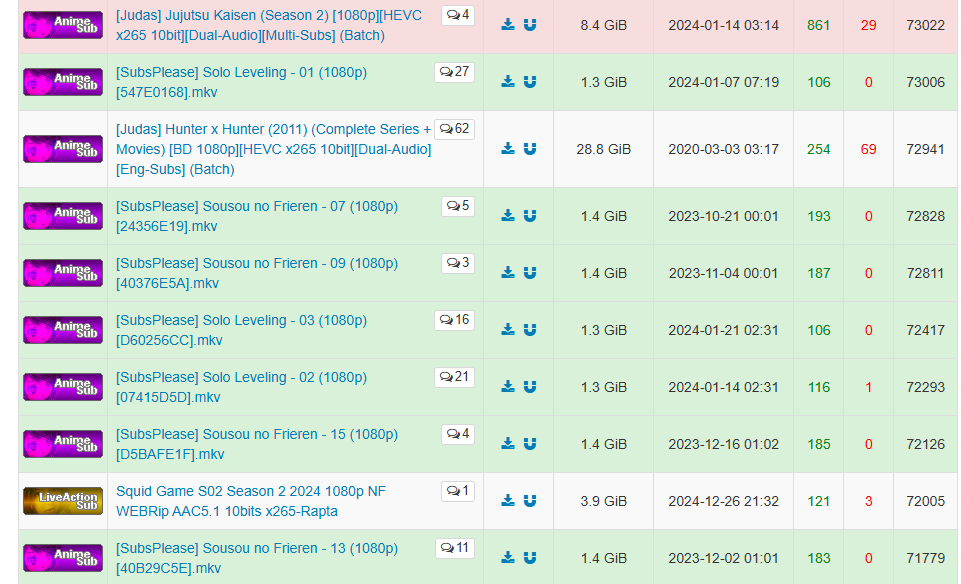Screen dimensions: 961x584
Task: Open SubsPlease Sousou no Frieren - 15 link
Action: pyautogui.click(x=257, y=444)
